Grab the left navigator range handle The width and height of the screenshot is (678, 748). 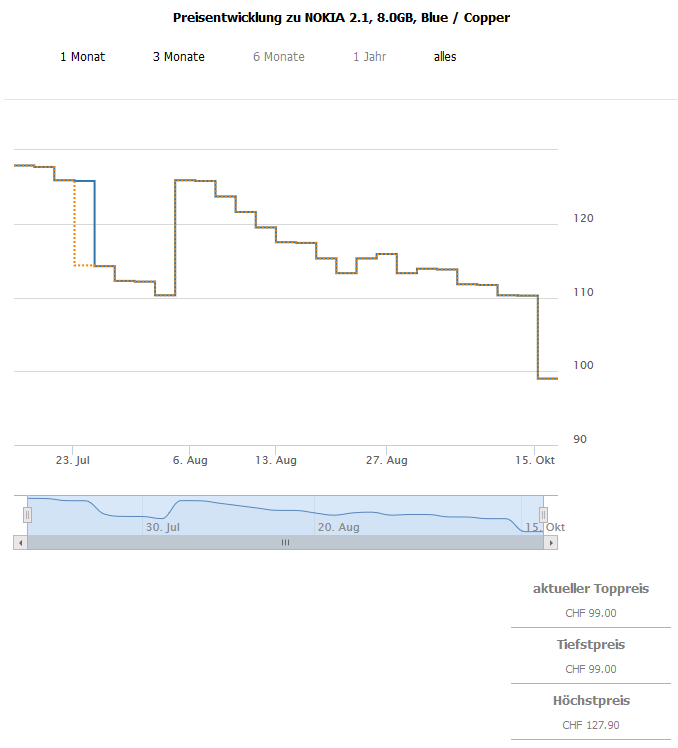28,515
